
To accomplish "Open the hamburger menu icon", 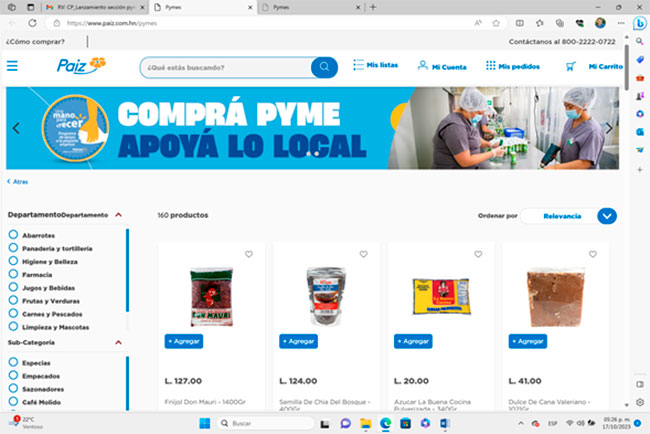I will point(12,66).
